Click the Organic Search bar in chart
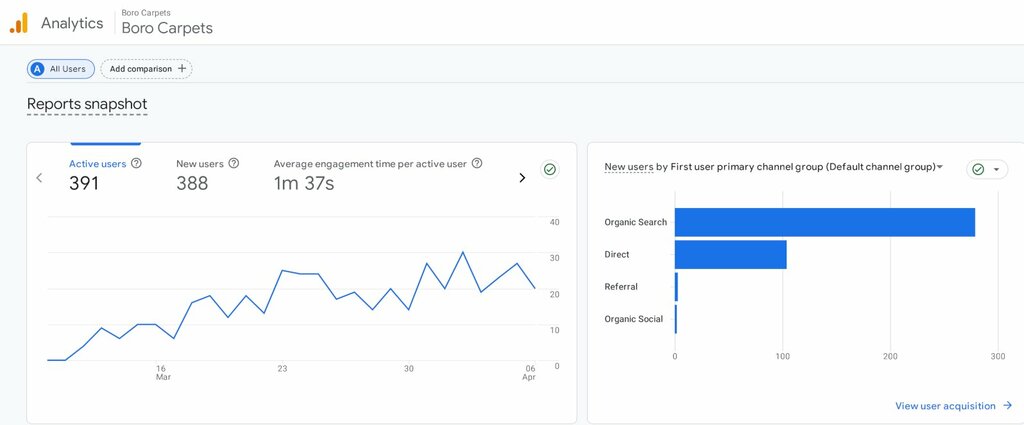The width and height of the screenshot is (1024, 425). coord(824,222)
